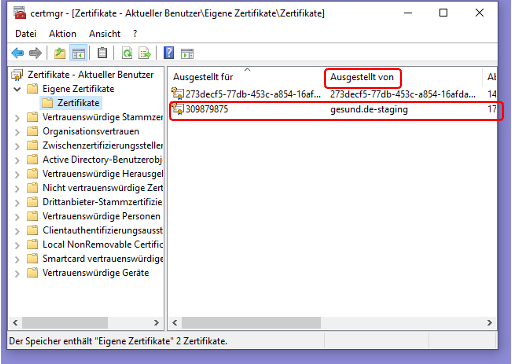Select certificate 273decf5-77db-453c-a854-16af...
The height and width of the screenshot is (364, 512).
[x=253, y=94]
